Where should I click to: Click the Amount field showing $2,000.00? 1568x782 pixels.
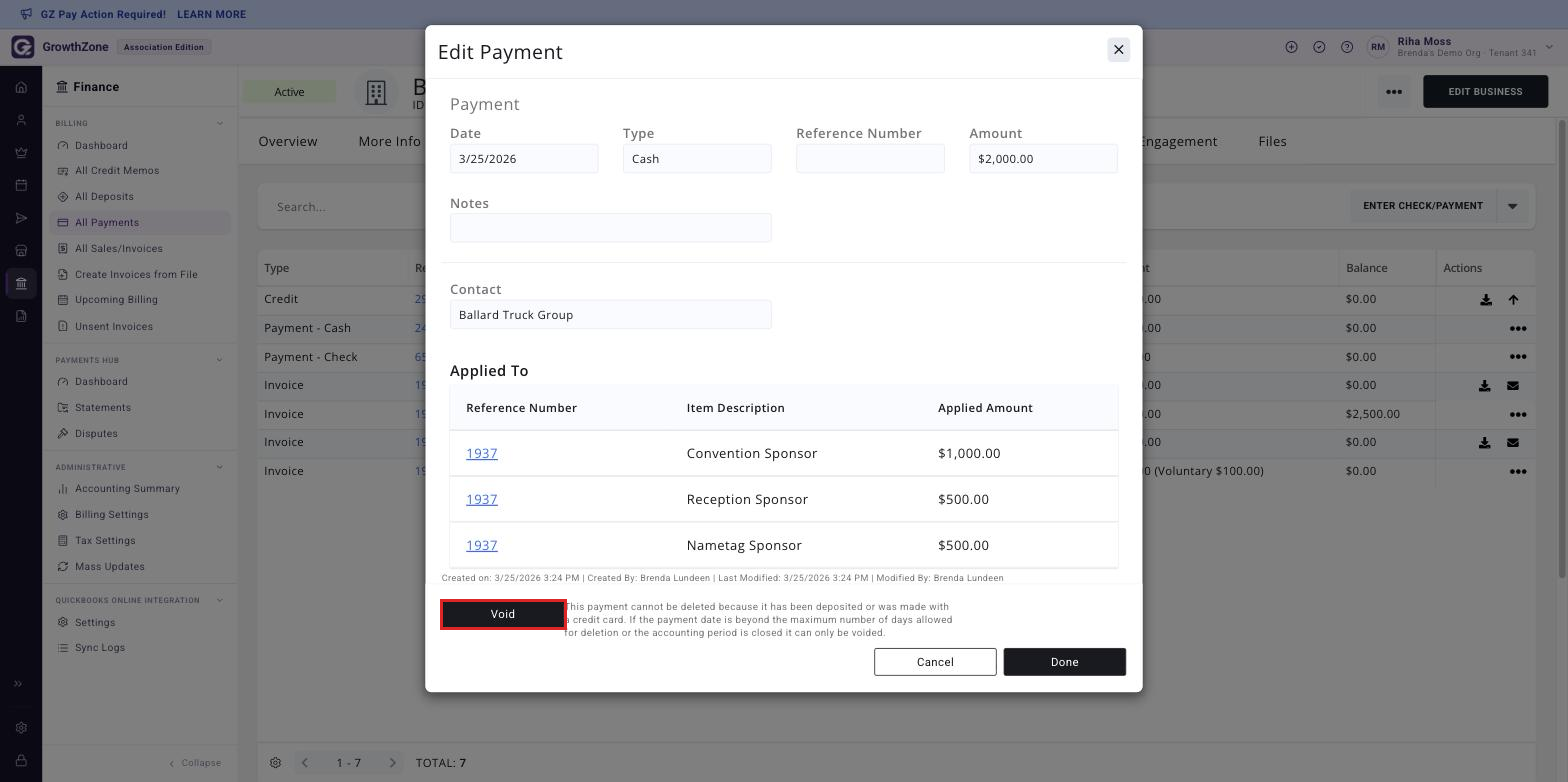1043,159
